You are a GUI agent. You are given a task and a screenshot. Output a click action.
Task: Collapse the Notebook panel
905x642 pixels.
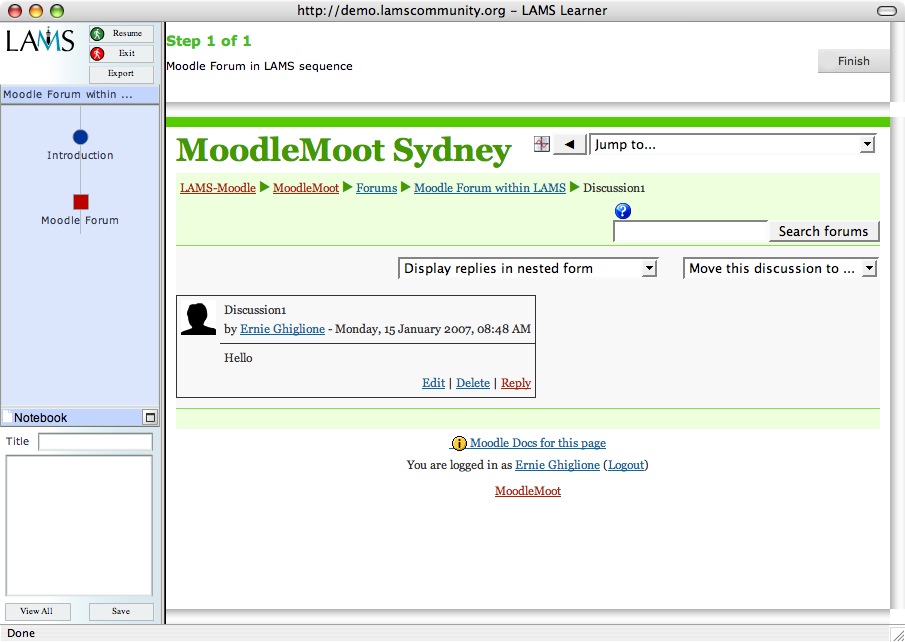click(x=150, y=417)
